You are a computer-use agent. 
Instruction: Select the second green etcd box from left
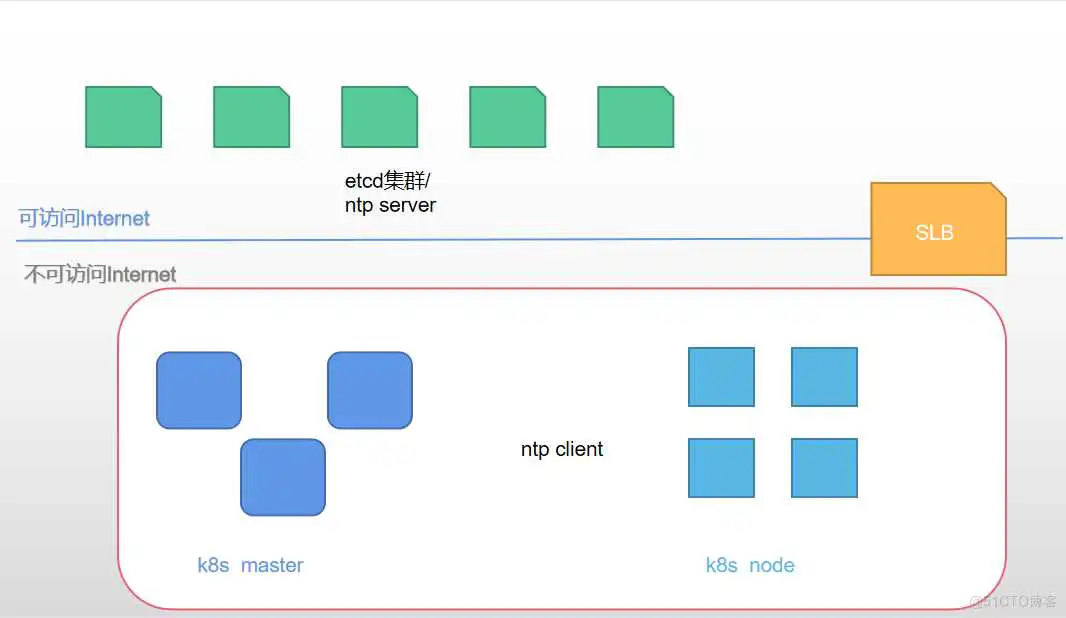point(251,117)
